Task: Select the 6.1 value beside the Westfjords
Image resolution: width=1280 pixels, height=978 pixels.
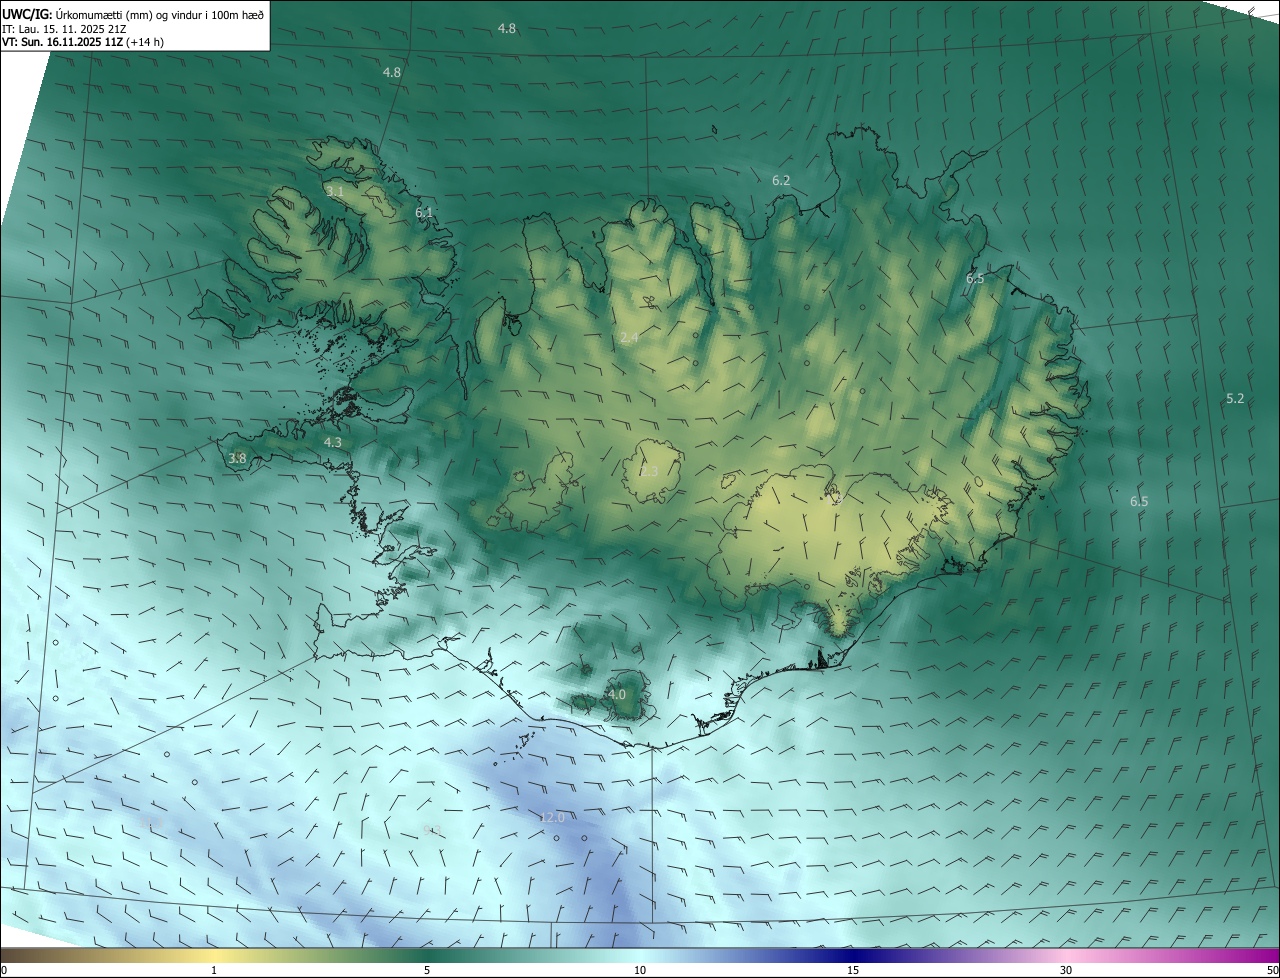Action: (424, 212)
